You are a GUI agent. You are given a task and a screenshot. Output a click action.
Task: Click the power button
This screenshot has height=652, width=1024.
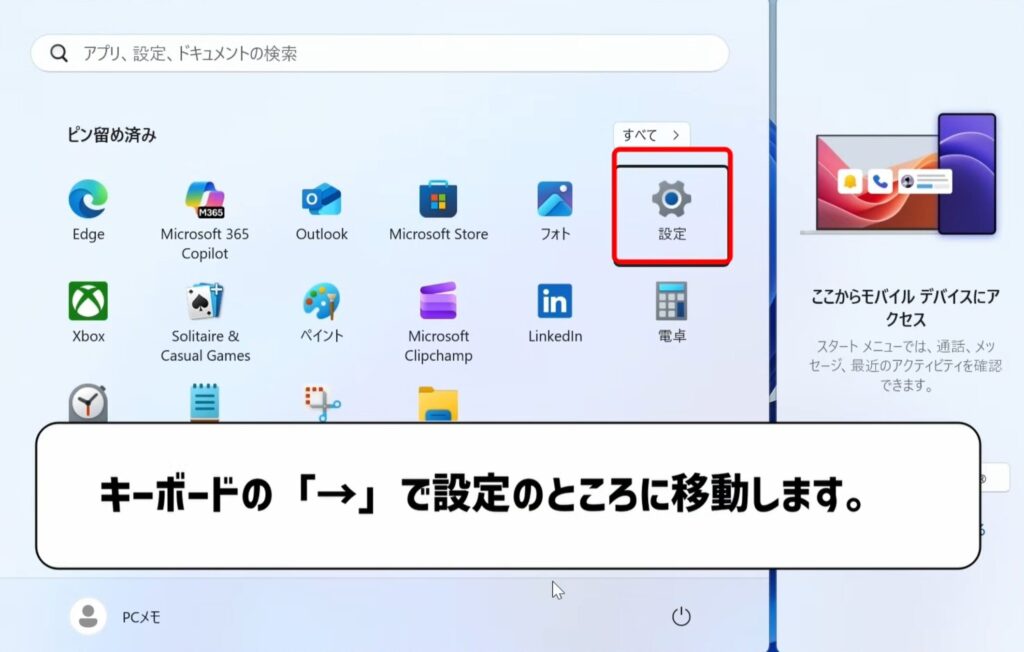(681, 617)
